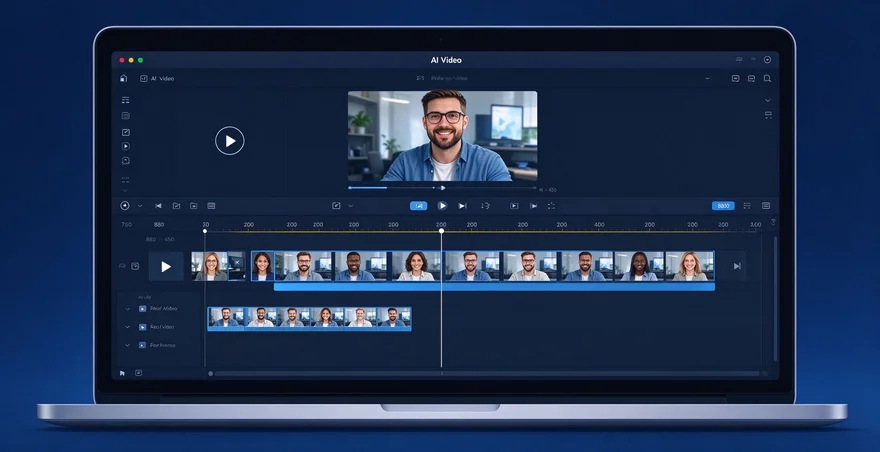The height and width of the screenshot is (452, 880).
Task: Collapse the second video layer chevron
Action: (128, 327)
